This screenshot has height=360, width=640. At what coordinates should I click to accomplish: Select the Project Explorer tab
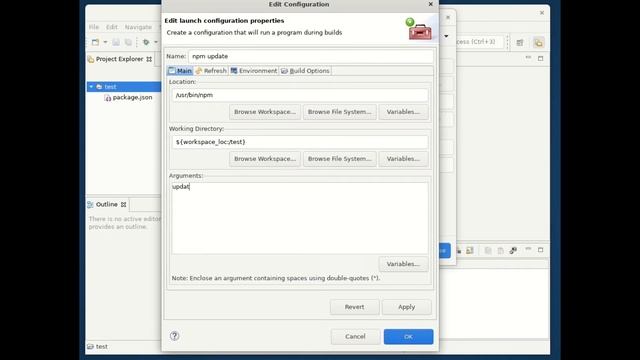[x=120, y=59]
